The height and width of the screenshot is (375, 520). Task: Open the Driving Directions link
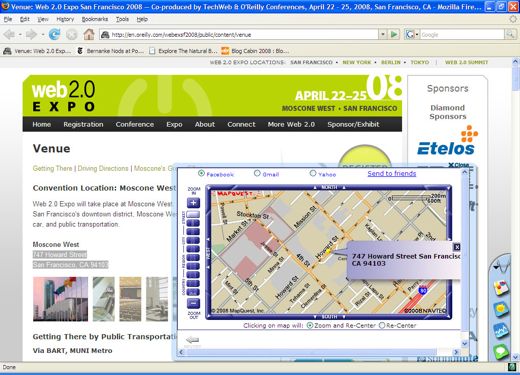point(103,168)
